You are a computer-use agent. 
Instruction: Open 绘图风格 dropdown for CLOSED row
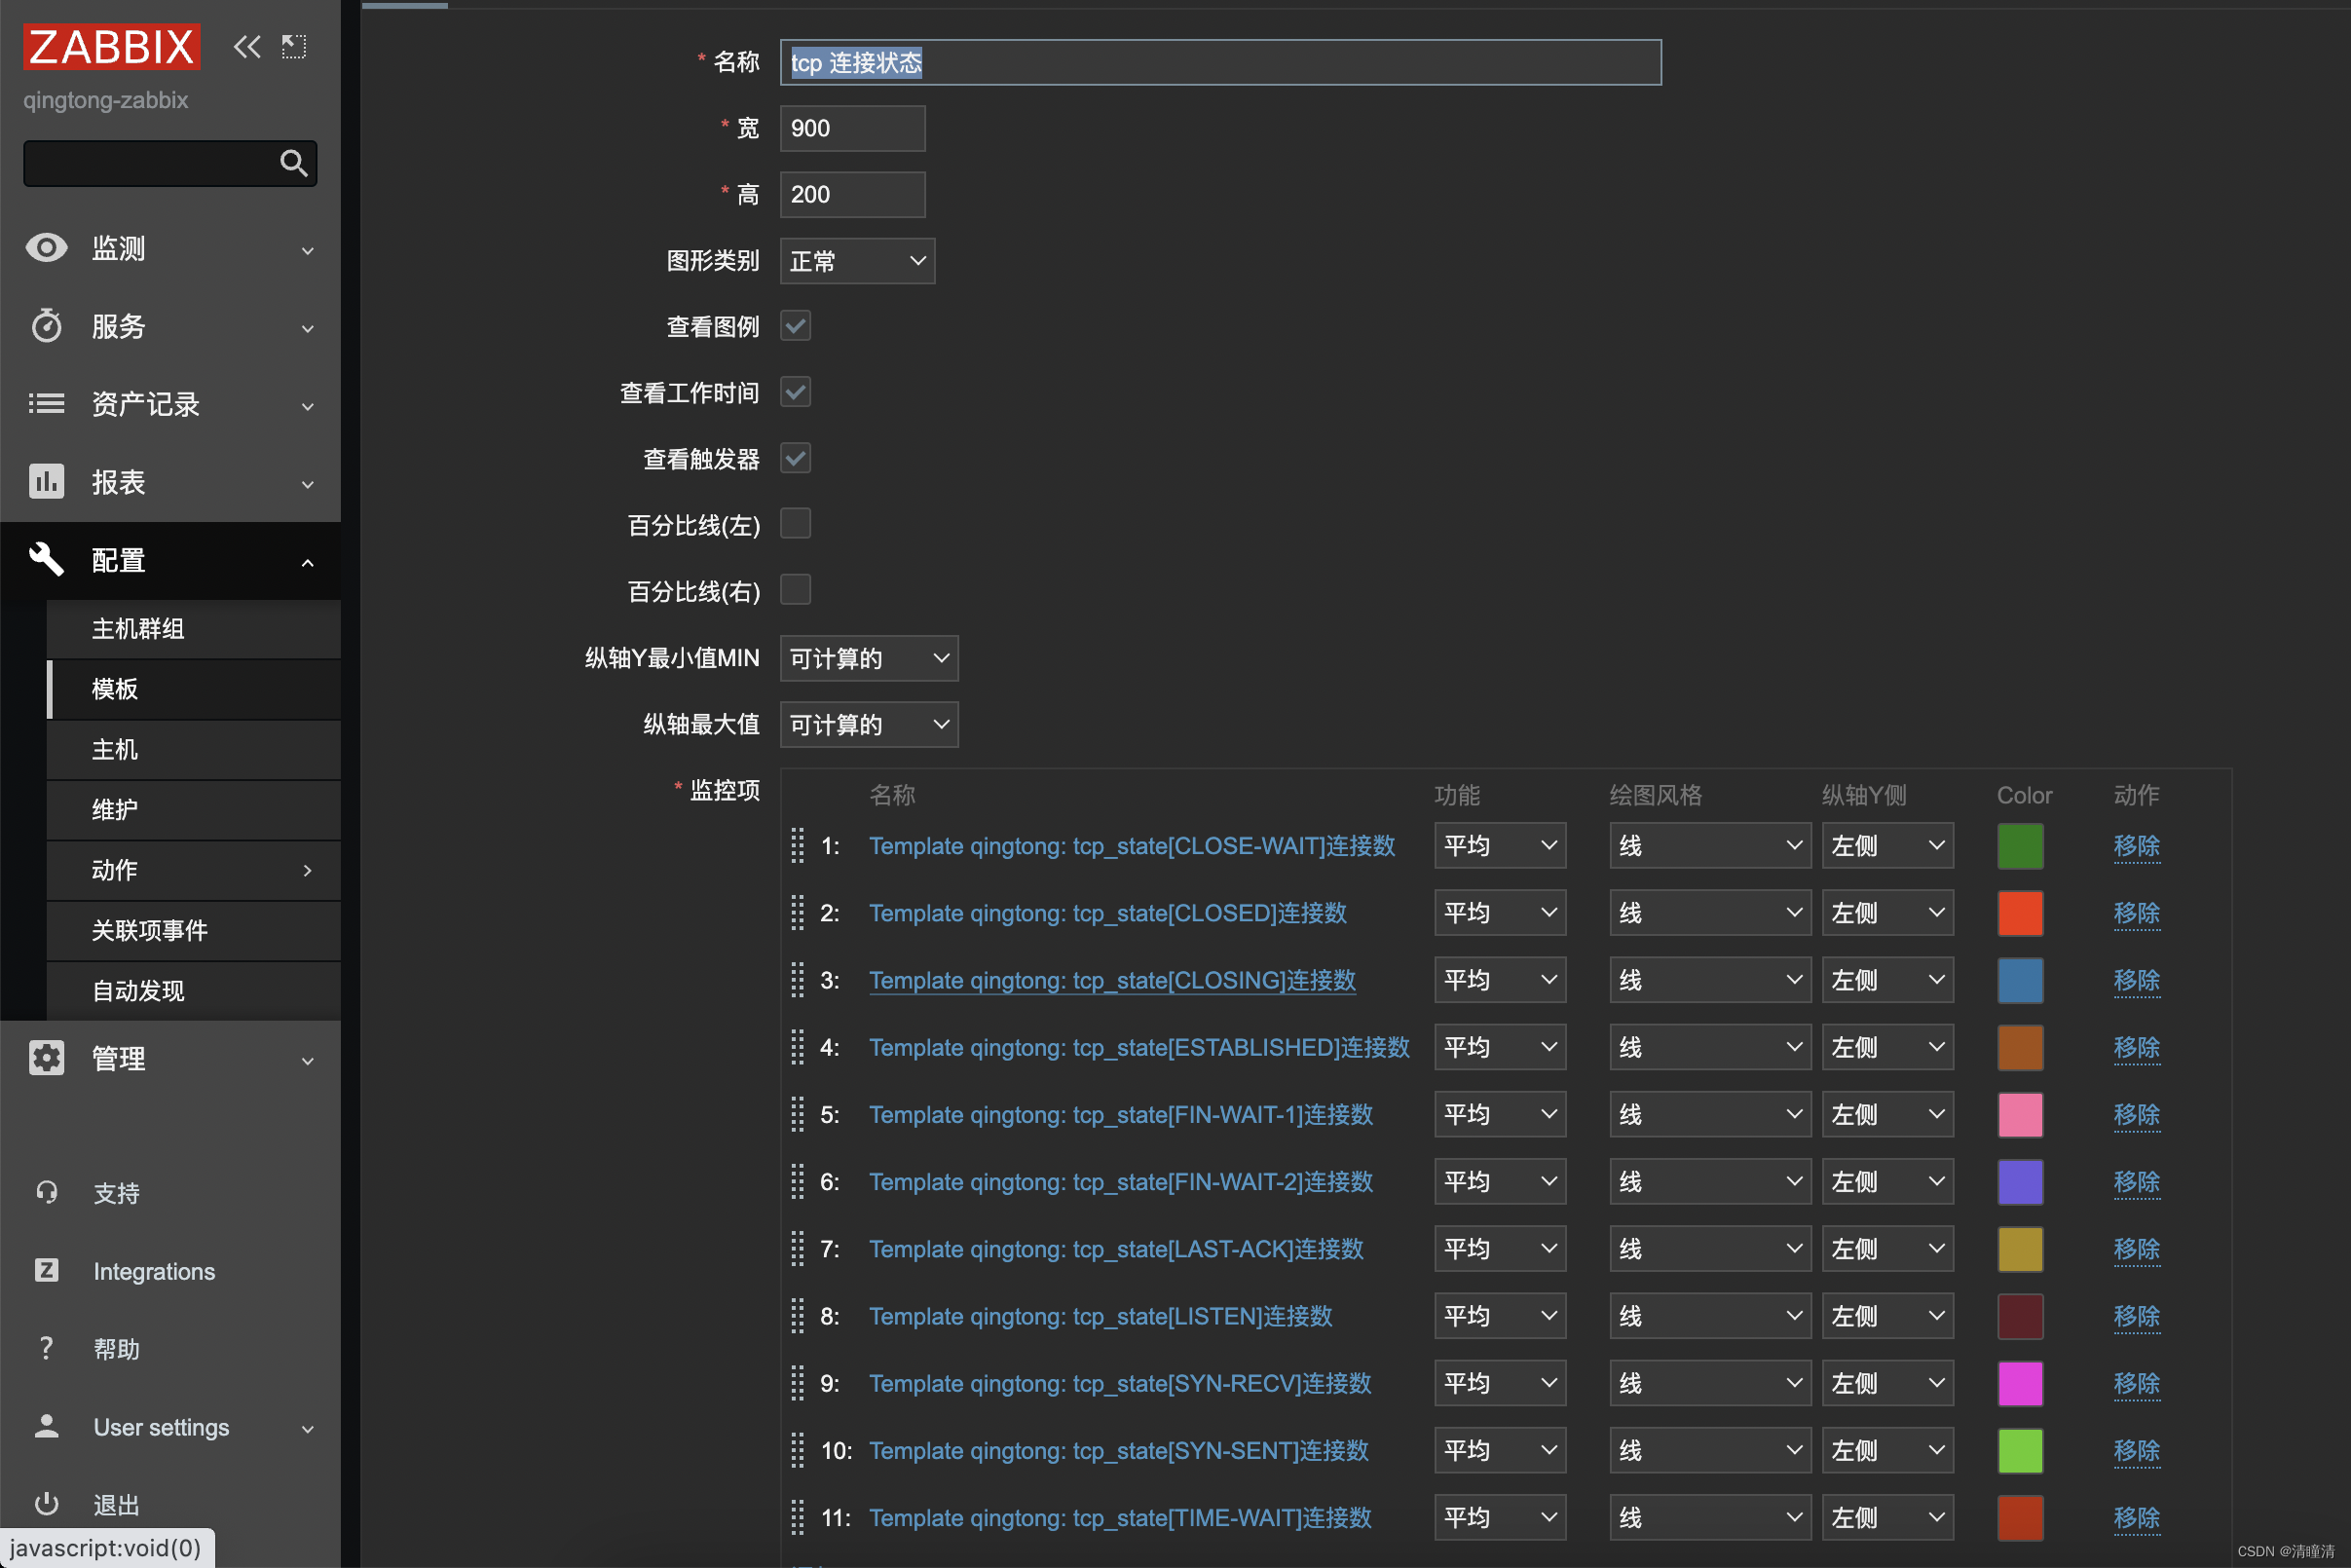pos(1710,913)
